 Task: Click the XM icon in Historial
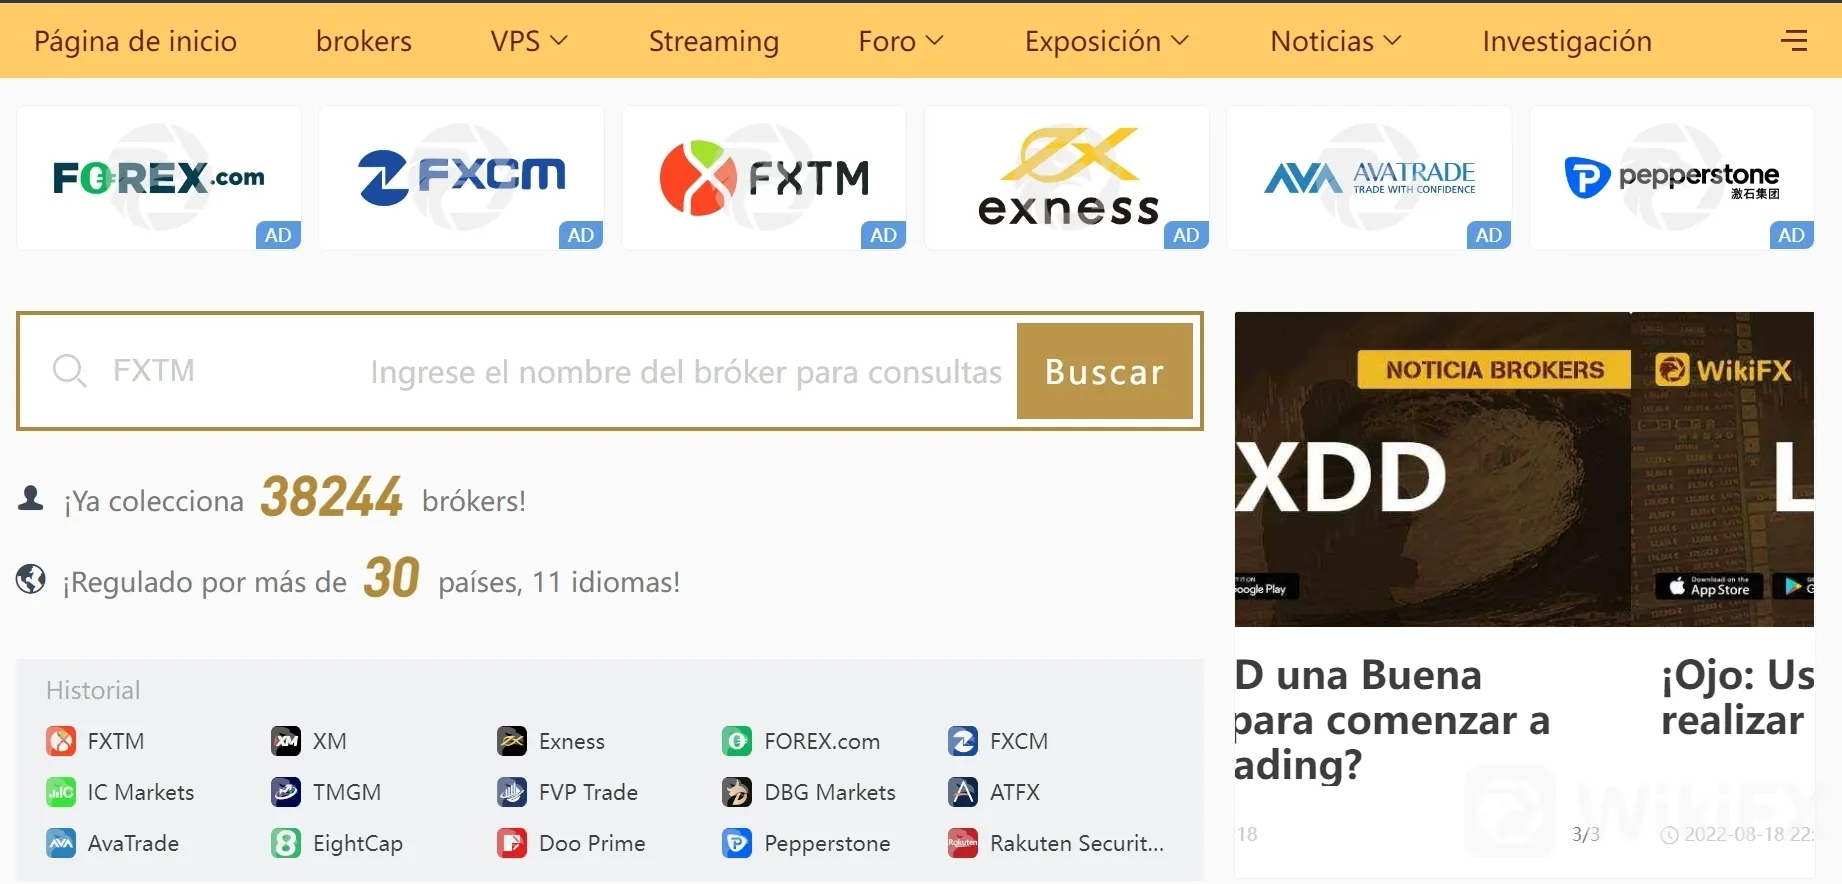(x=286, y=741)
